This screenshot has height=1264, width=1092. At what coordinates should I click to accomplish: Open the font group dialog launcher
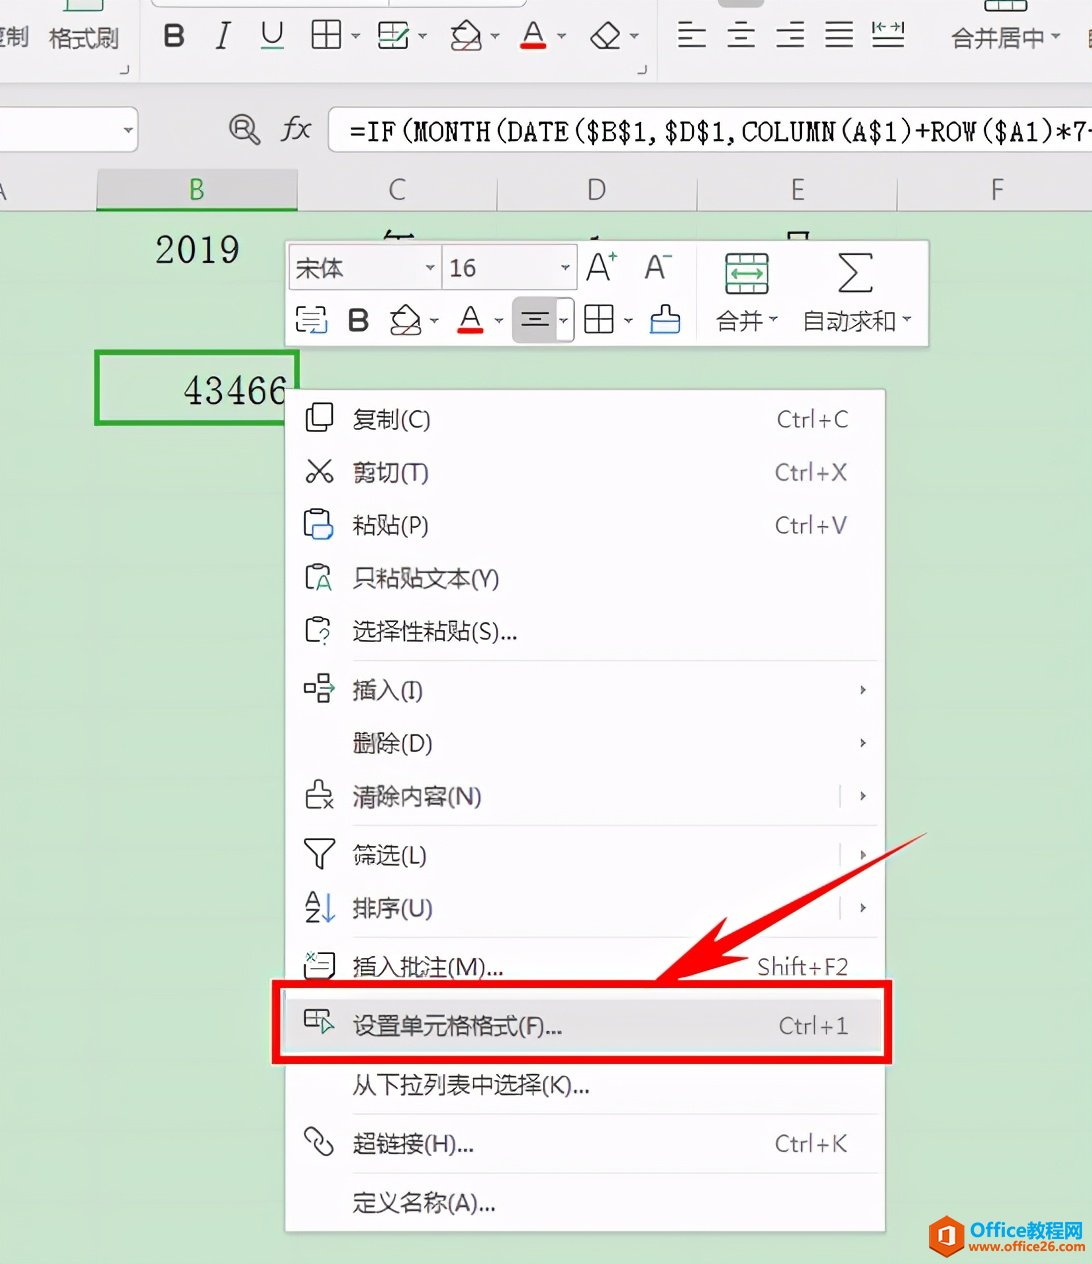(642, 70)
